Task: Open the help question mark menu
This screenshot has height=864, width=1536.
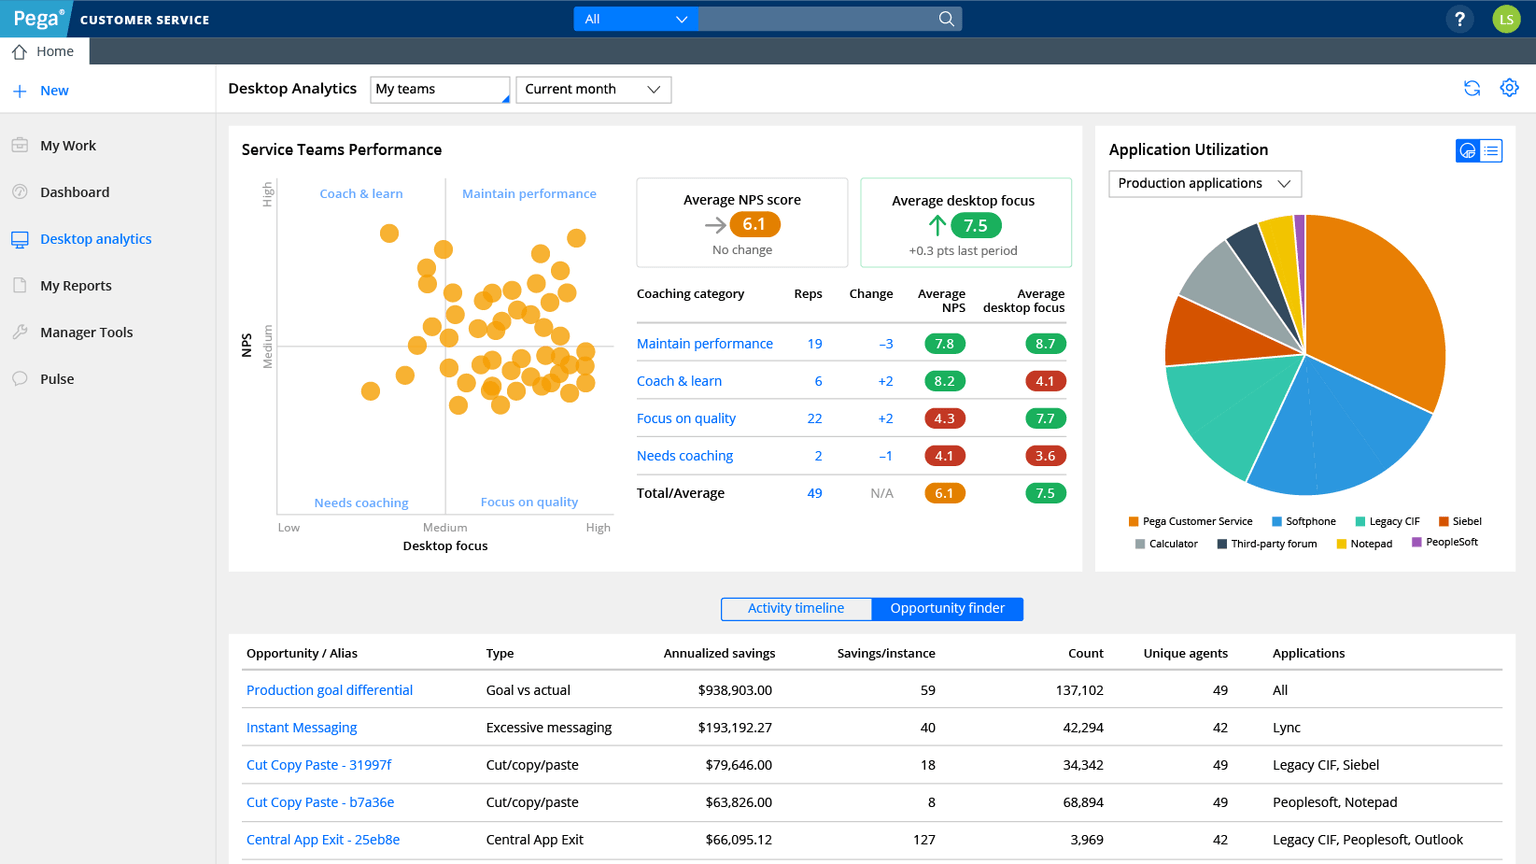Action: click(1459, 18)
